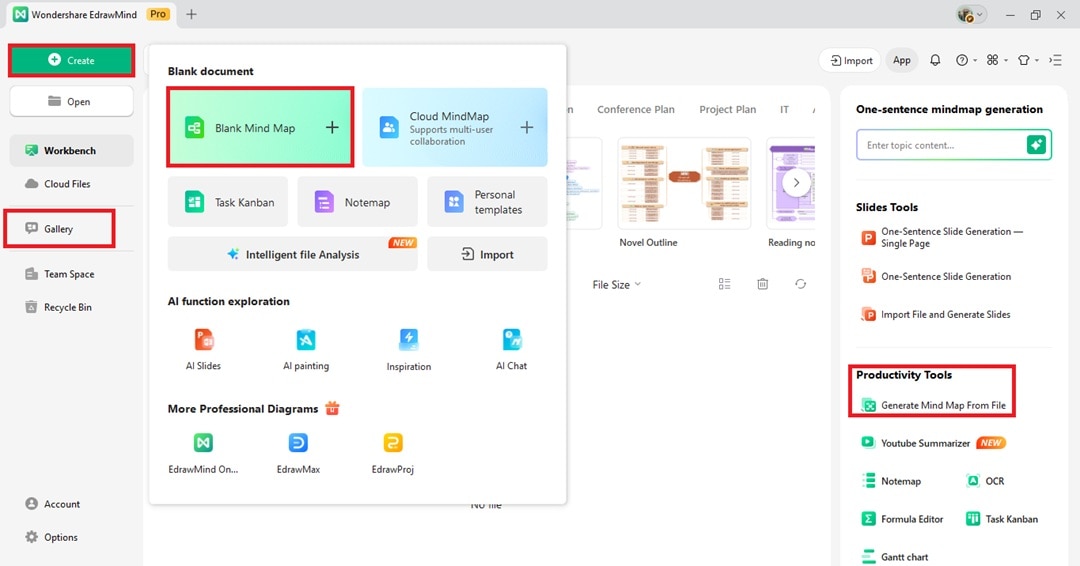1080x566 pixels.
Task: Click the top bar Import button
Action: pyautogui.click(x=850, y=61)
